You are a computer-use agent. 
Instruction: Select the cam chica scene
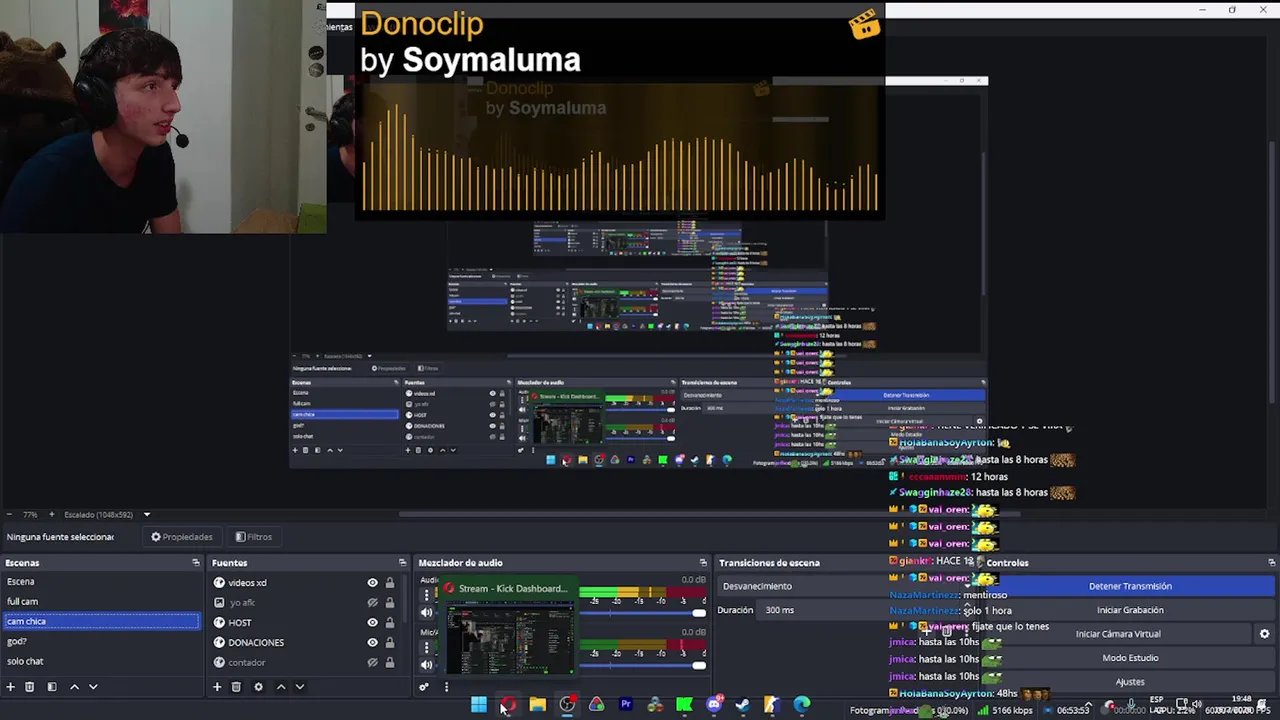tap(101, 621)
